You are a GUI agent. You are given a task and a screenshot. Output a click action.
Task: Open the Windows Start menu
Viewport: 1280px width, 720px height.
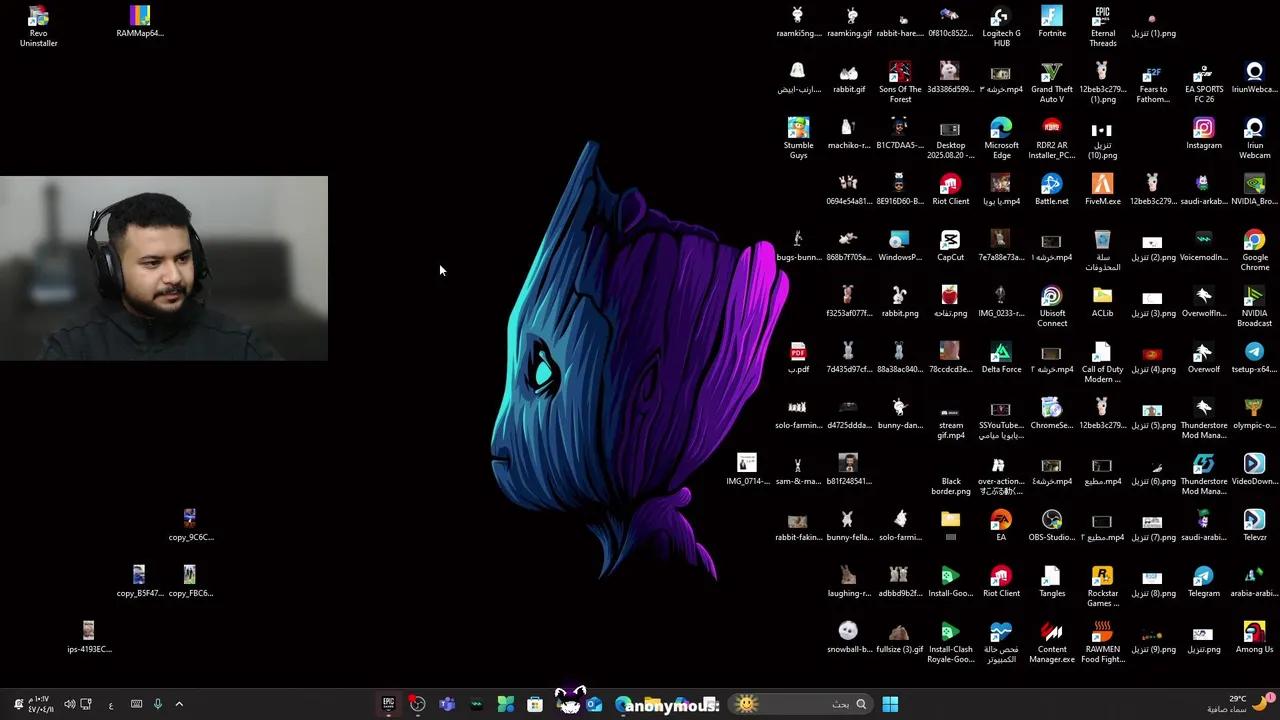pyautogui.click(x=890, y=704)
